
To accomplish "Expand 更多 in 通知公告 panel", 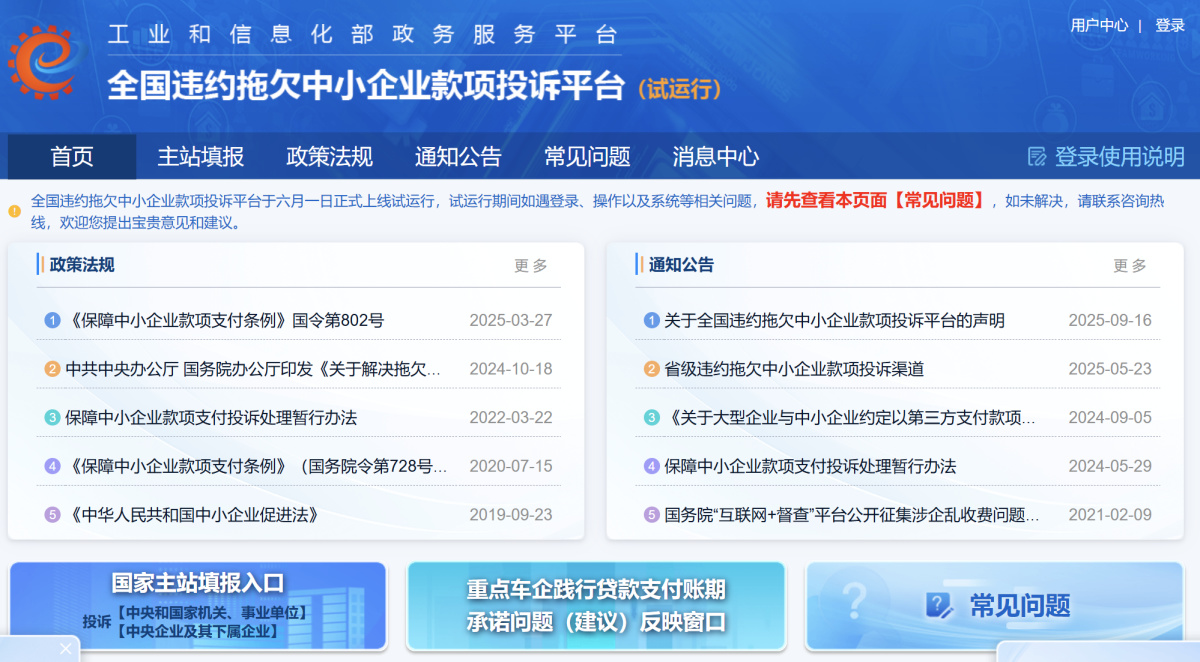I will pos(1130,266).
